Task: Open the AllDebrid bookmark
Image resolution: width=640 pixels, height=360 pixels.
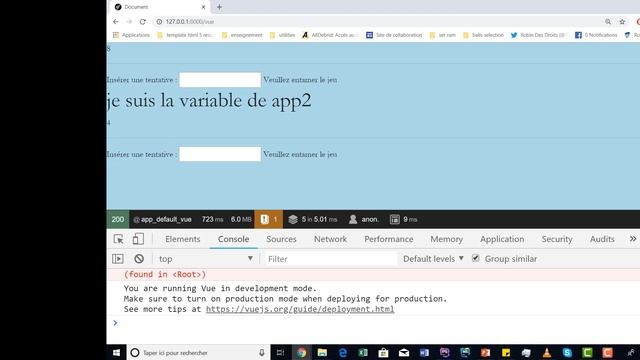Action: click(x=330, y=35)
